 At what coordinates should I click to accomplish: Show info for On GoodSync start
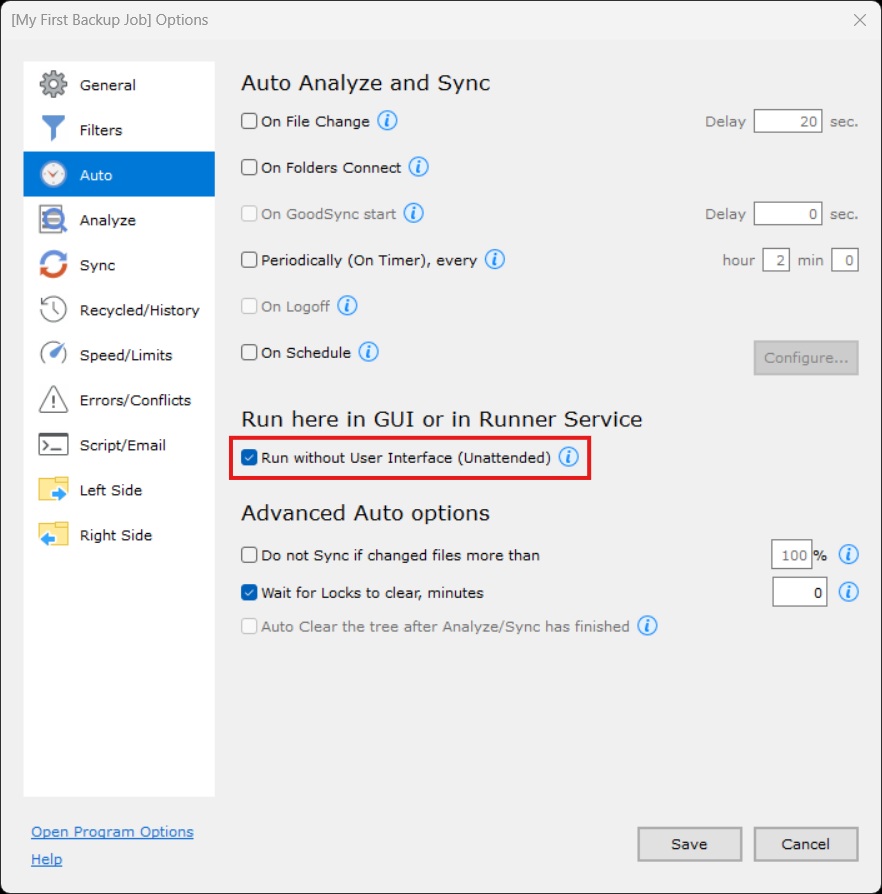pos(413,213)
